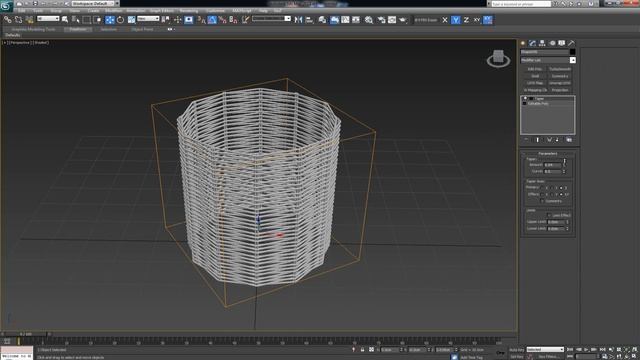Click the object color swatch
Screen dimensions: 640x360
pos(573,52)
